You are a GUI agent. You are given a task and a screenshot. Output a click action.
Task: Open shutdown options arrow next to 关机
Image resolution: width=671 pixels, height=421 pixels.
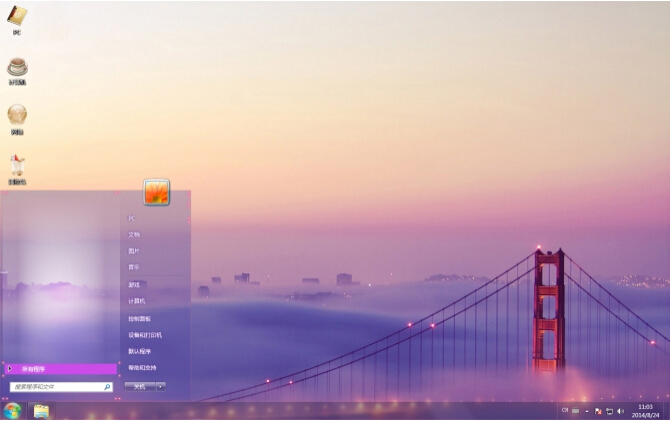pyautogui.click(x=161, y=386)
